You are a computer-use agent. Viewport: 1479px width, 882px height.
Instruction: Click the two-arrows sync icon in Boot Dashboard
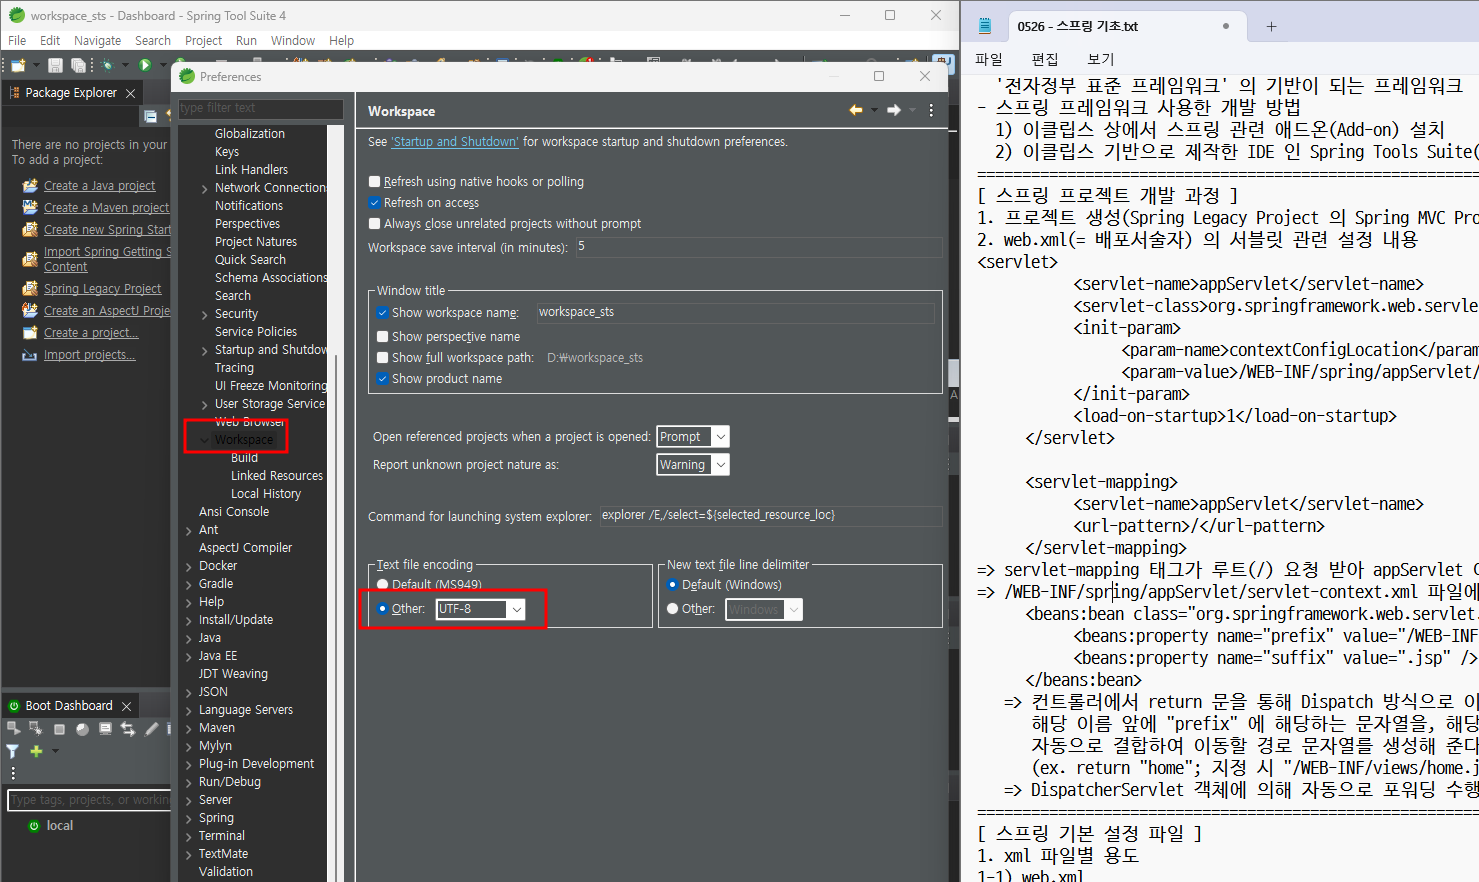(x=128, y=729)
